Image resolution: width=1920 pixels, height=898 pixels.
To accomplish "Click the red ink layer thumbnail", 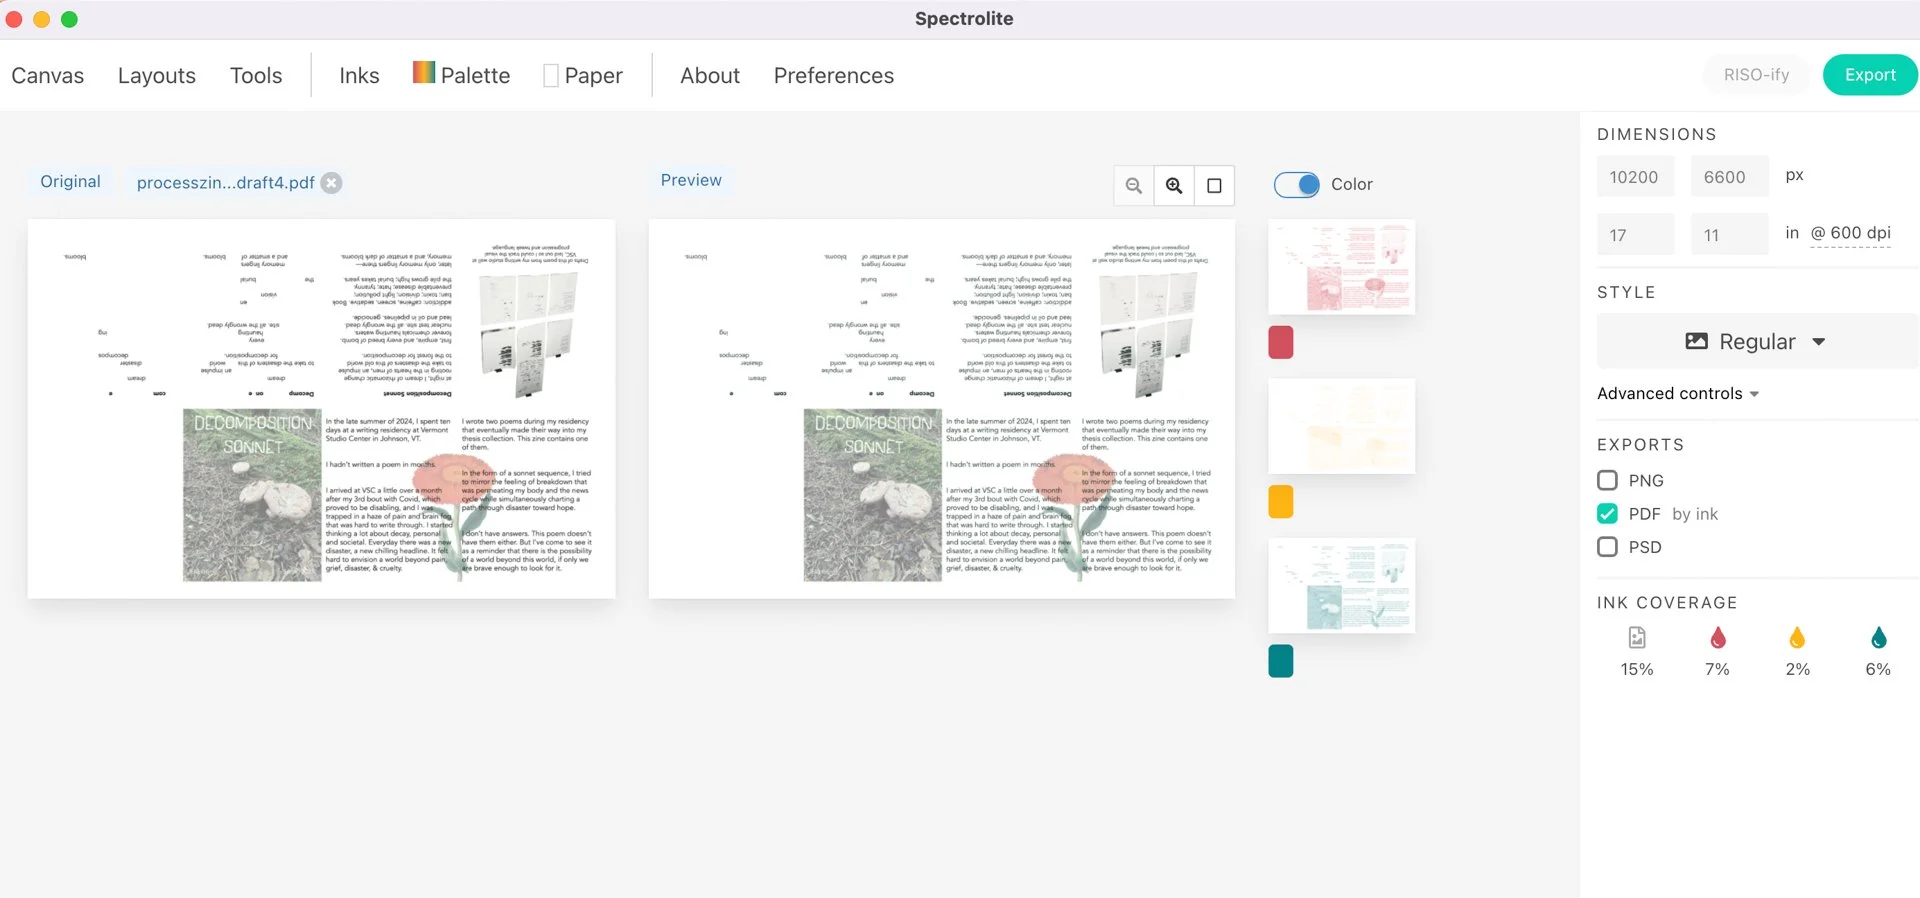I will coord(1342,267).
